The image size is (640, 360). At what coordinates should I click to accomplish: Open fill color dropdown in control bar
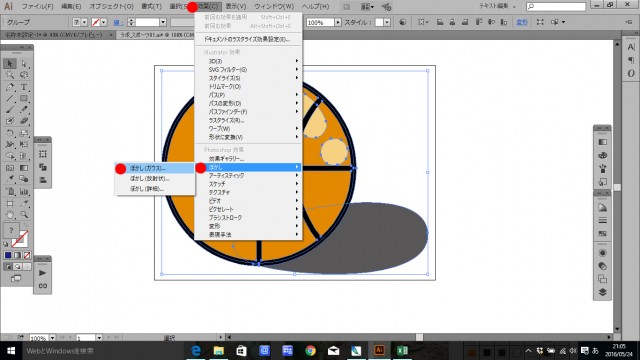point(84,22)
